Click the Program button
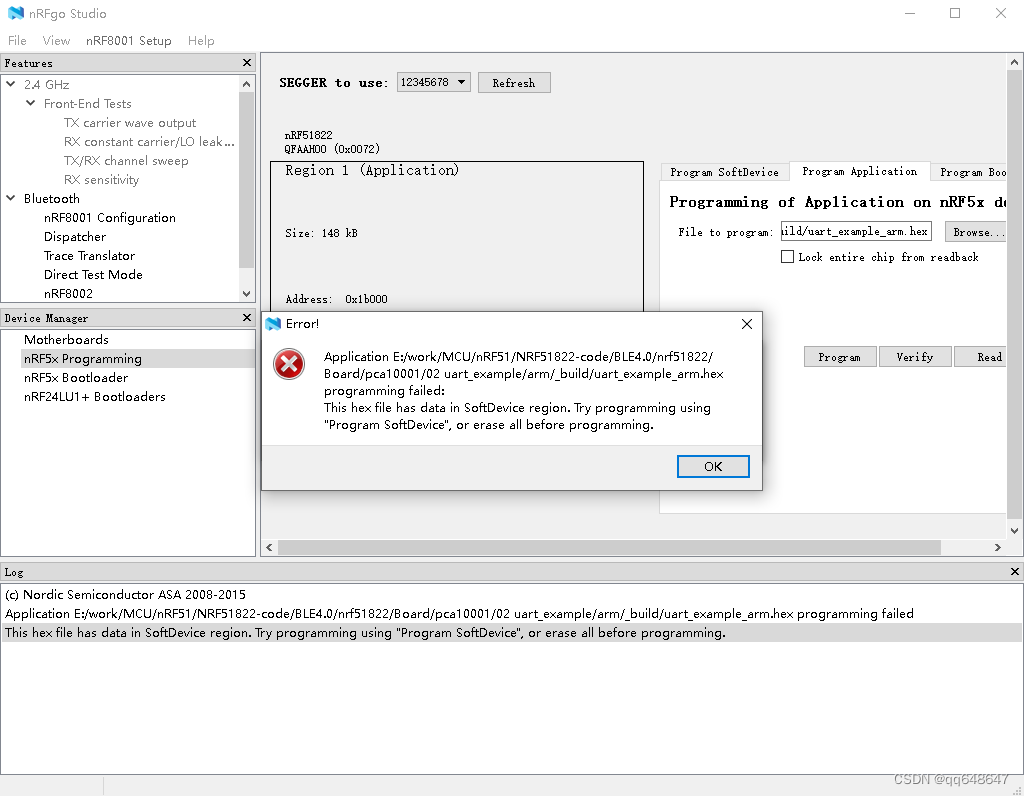 pos(840,357)
